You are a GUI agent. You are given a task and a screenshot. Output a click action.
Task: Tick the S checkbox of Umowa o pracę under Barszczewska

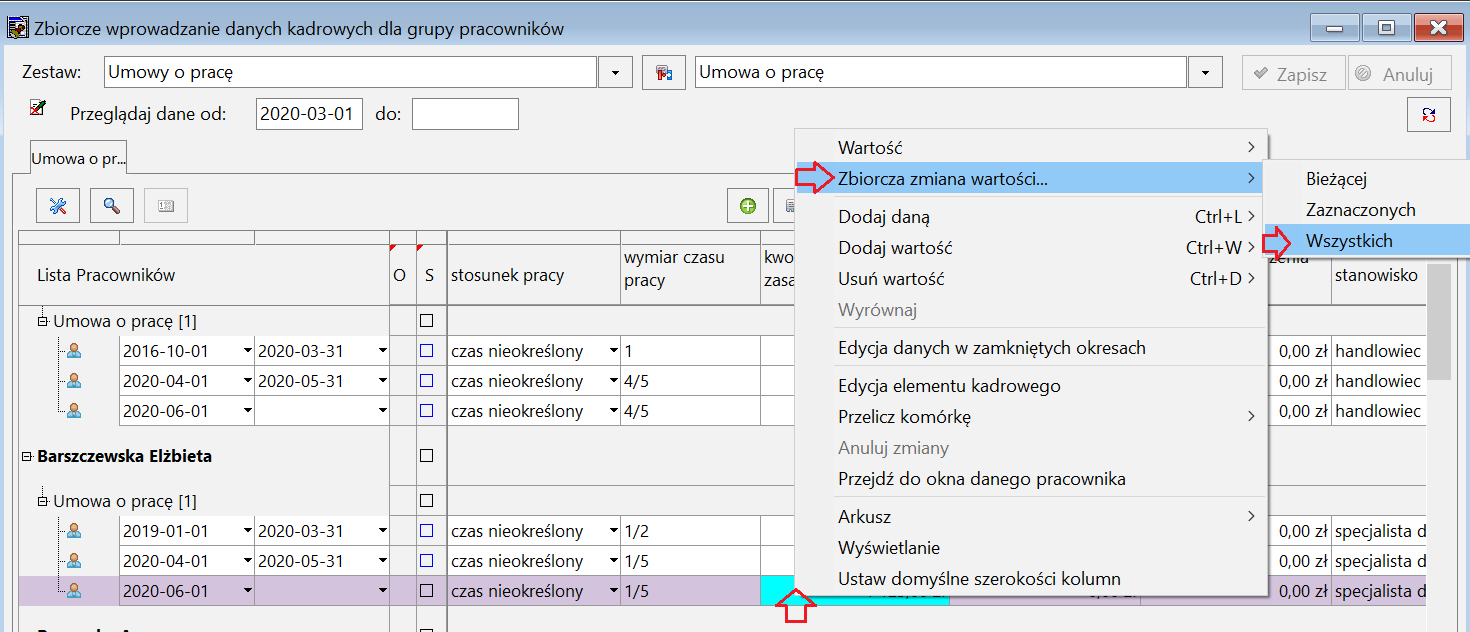[x=427, y=501]
